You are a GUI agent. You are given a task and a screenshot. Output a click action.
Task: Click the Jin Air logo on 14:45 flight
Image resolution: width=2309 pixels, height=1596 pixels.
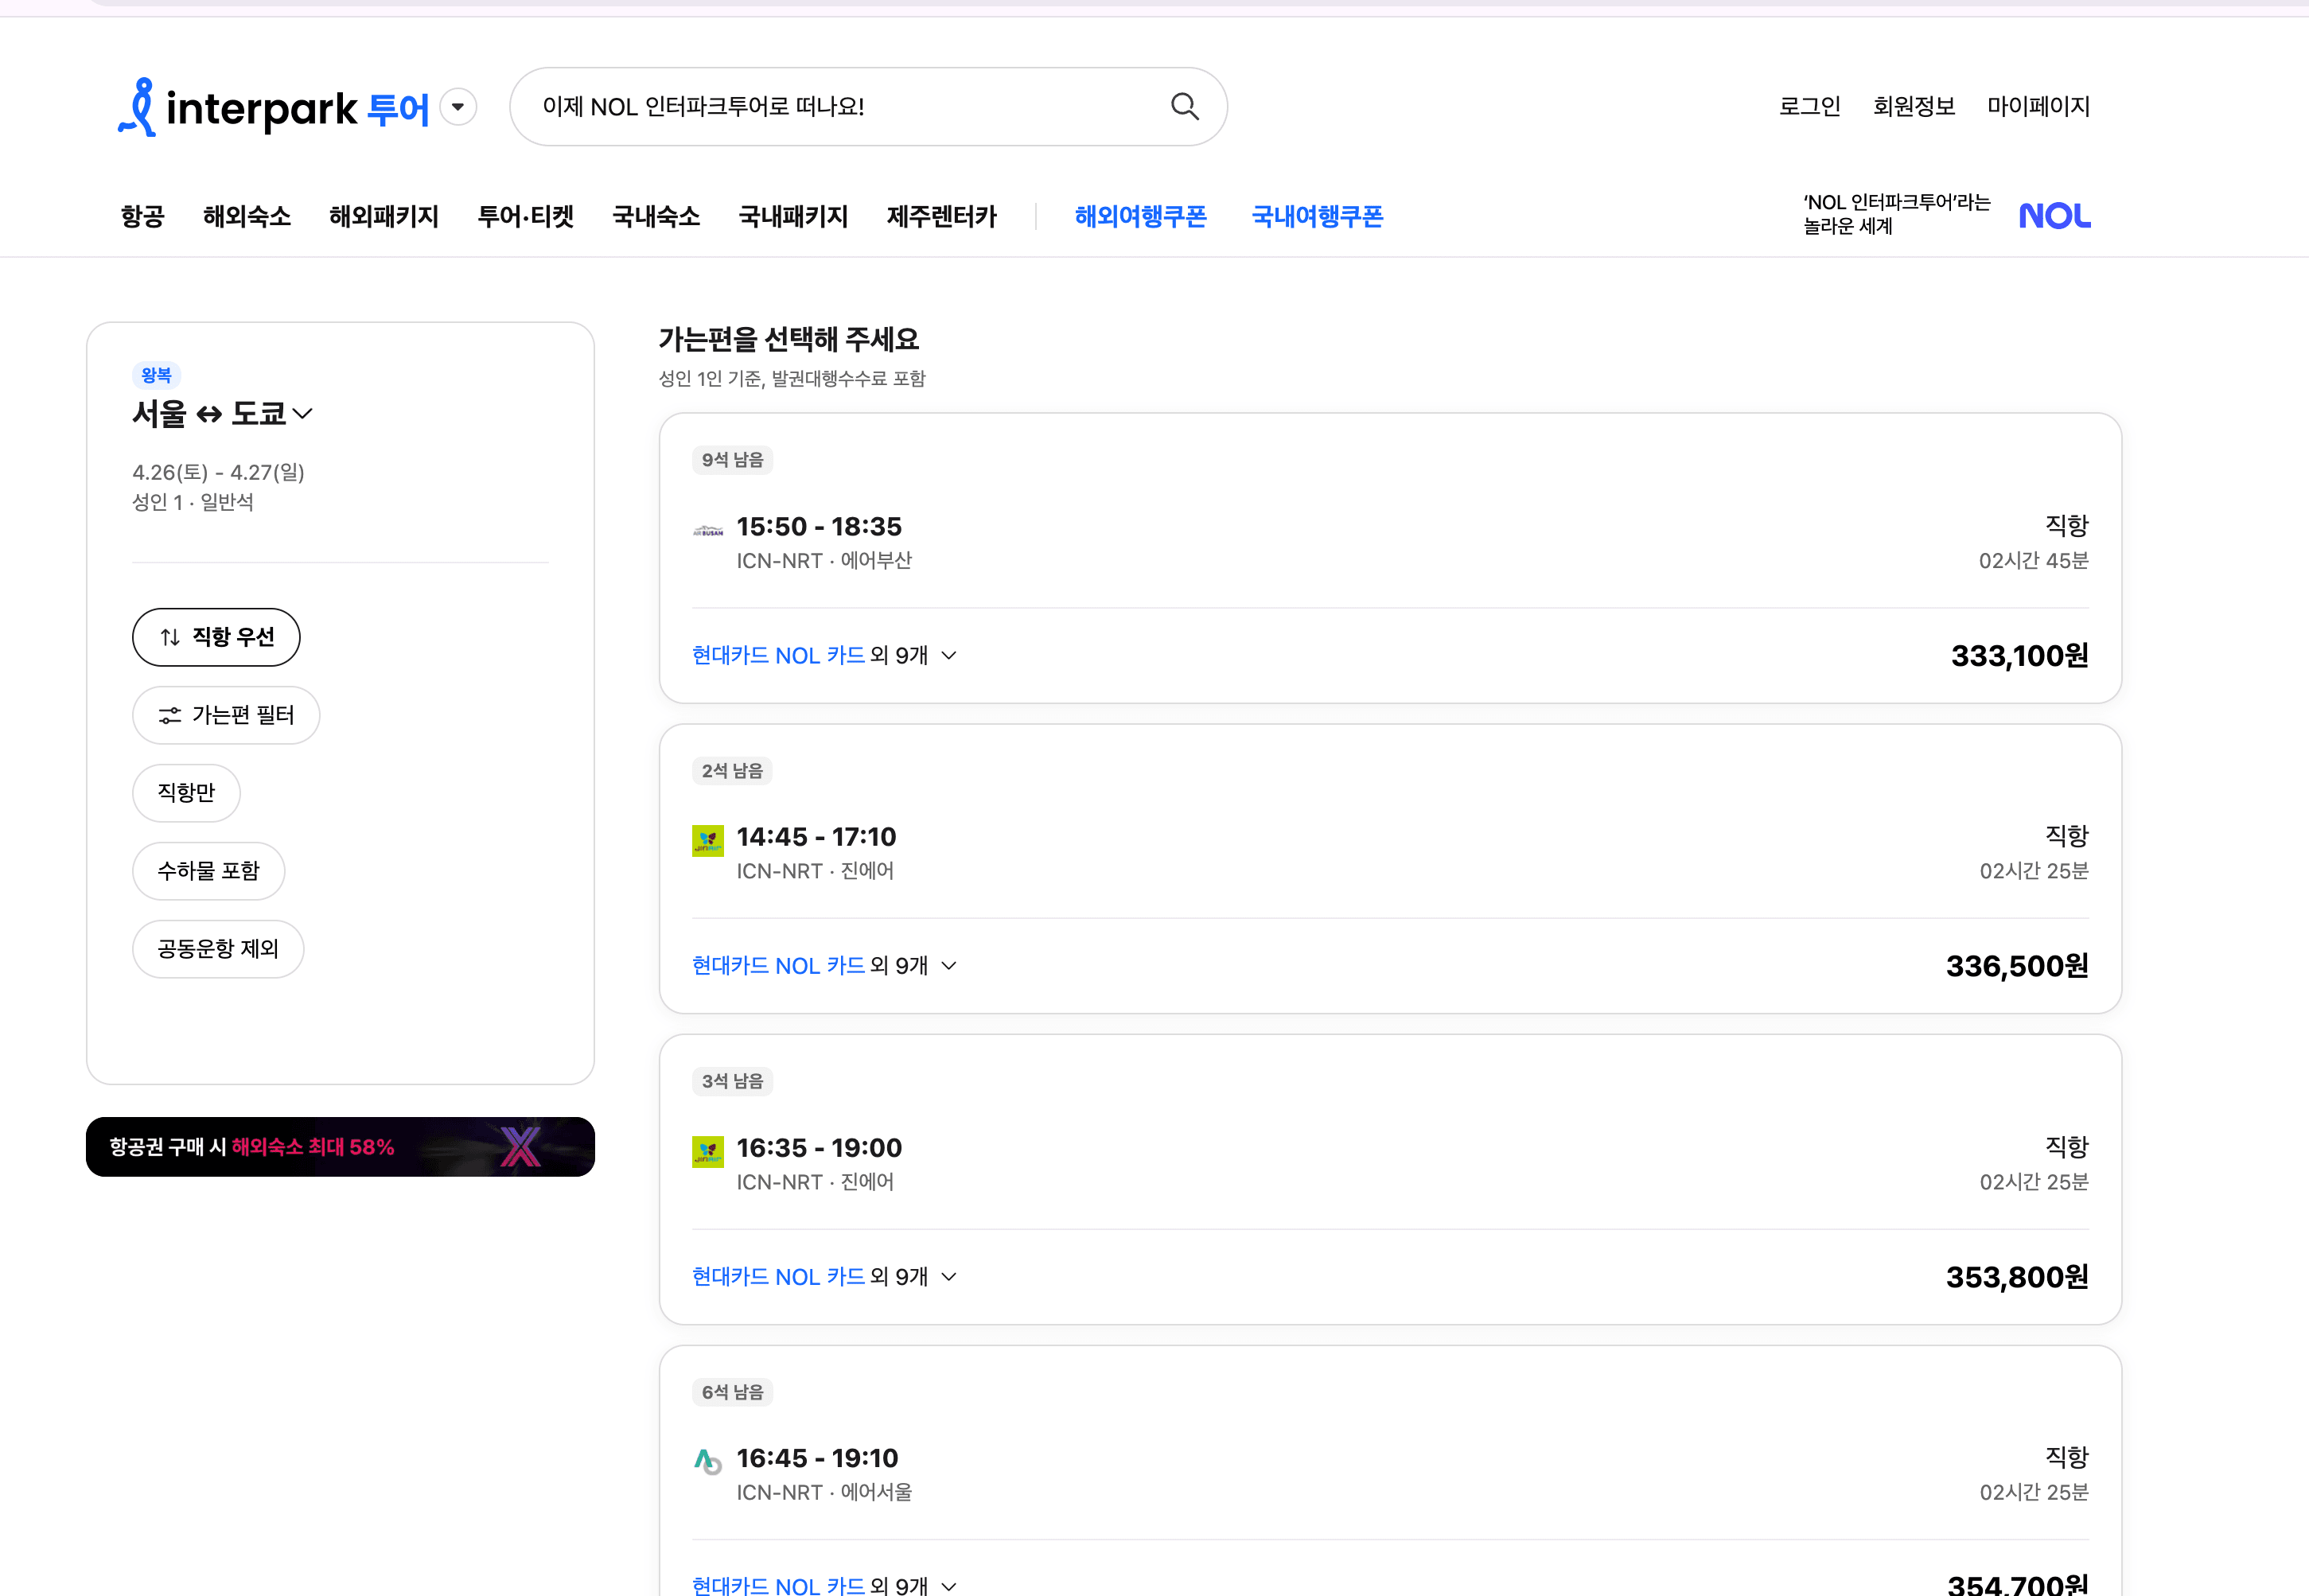(708, 840)
